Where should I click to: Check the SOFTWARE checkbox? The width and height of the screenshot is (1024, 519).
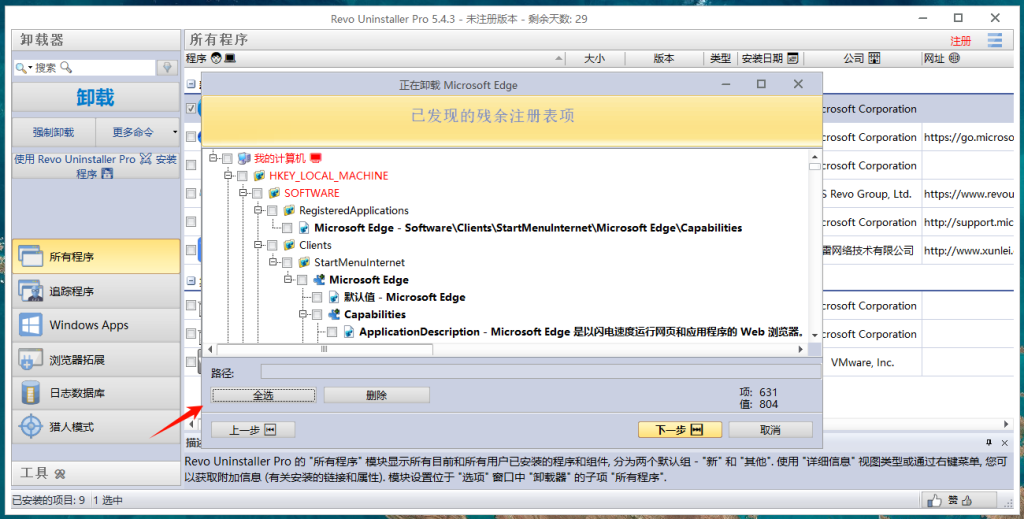pyautogui.click(x=257, y=194)
